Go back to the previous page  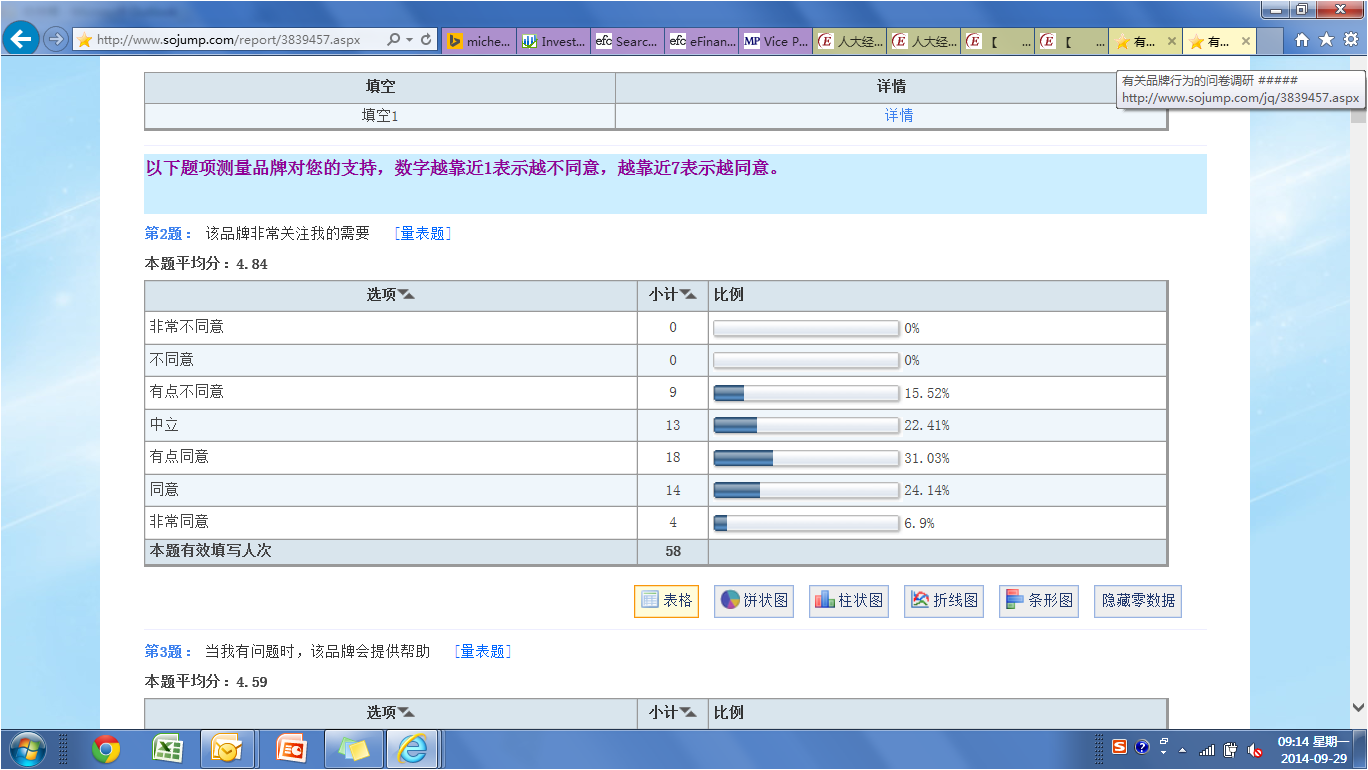point(21,40)
